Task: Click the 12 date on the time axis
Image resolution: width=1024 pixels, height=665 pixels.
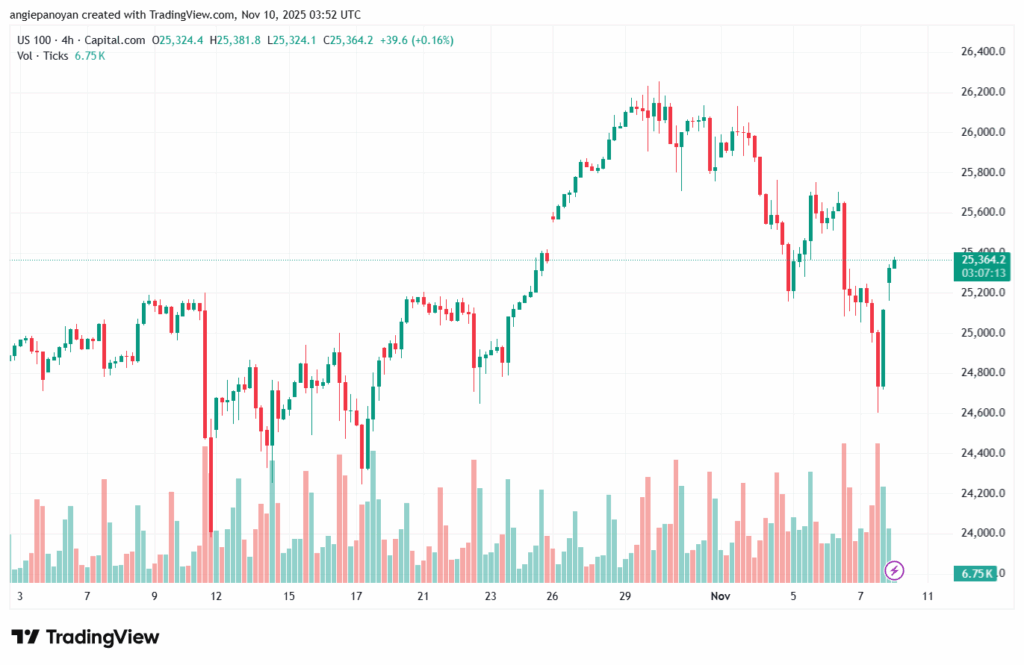Action: [x=216, y=596]
